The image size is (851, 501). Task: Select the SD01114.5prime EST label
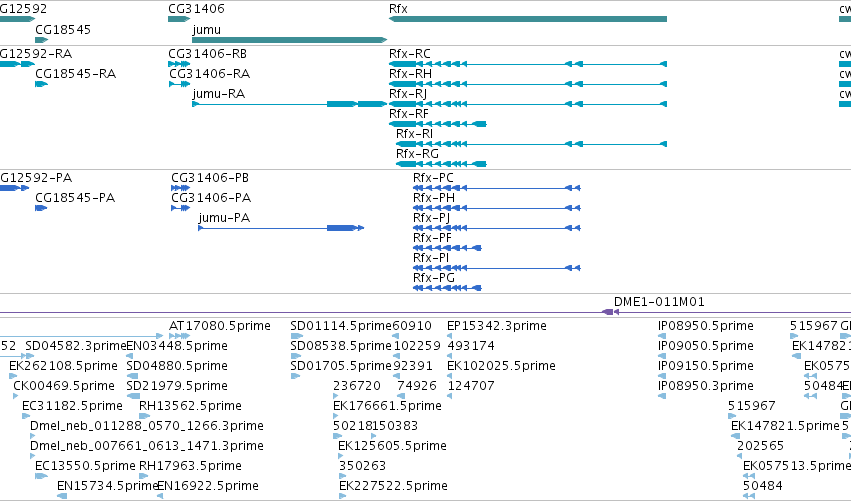click(x=341, y=326)
